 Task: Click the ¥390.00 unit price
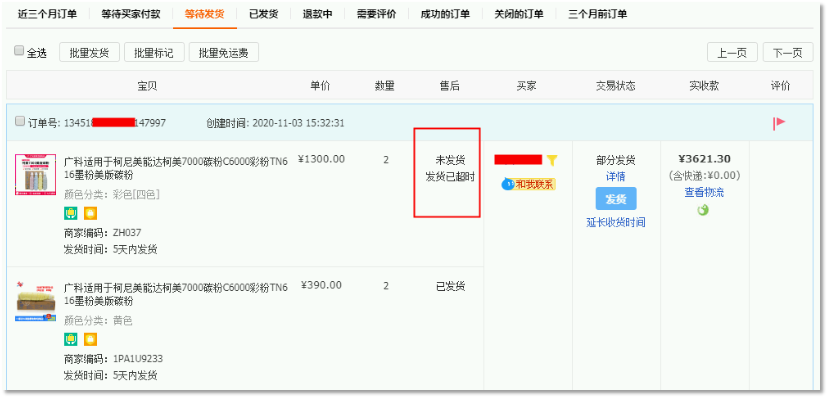(x=321, y=285)
